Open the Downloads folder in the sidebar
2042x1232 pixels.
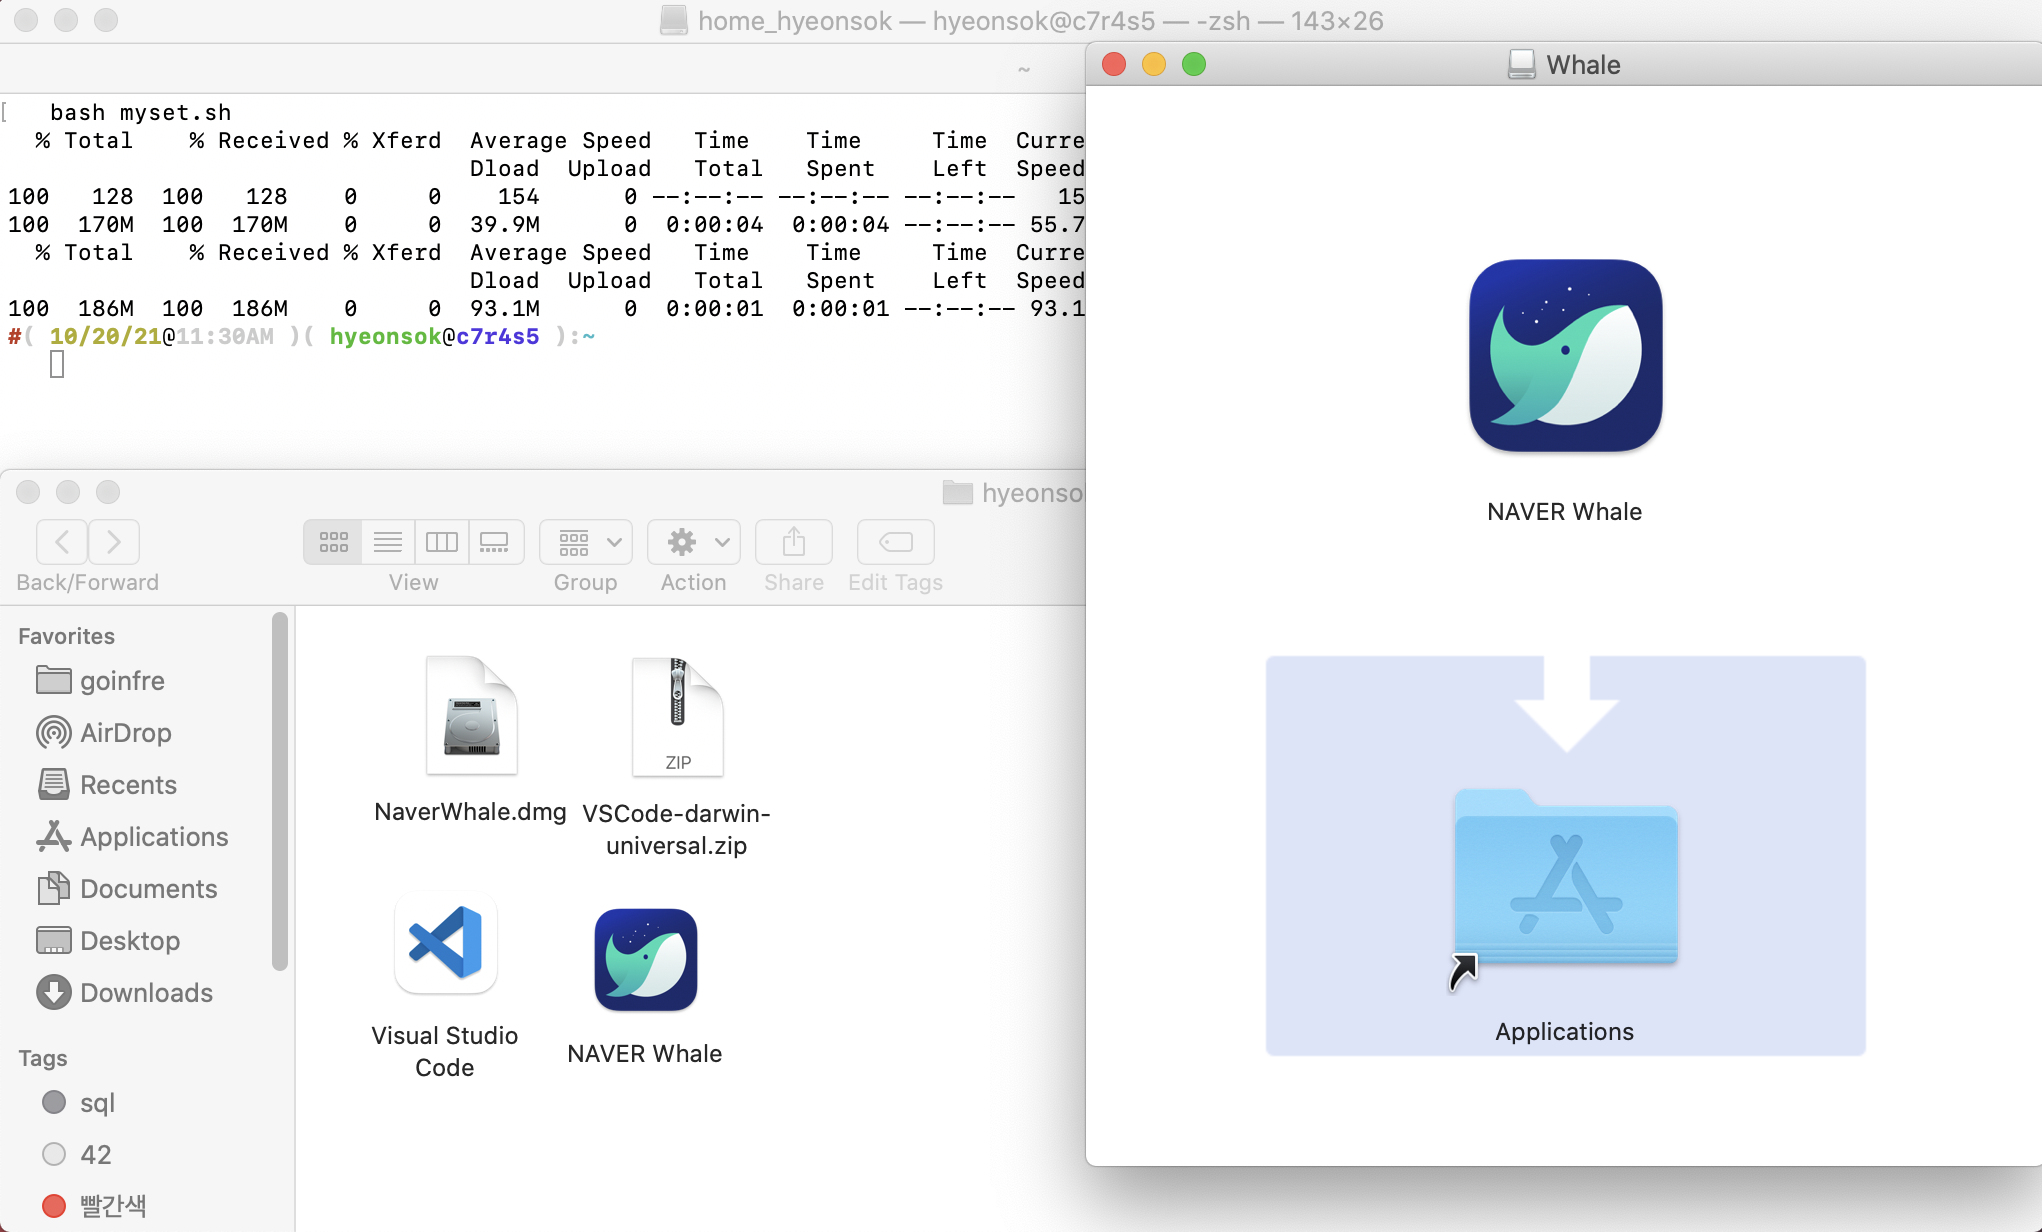point(146,993)
